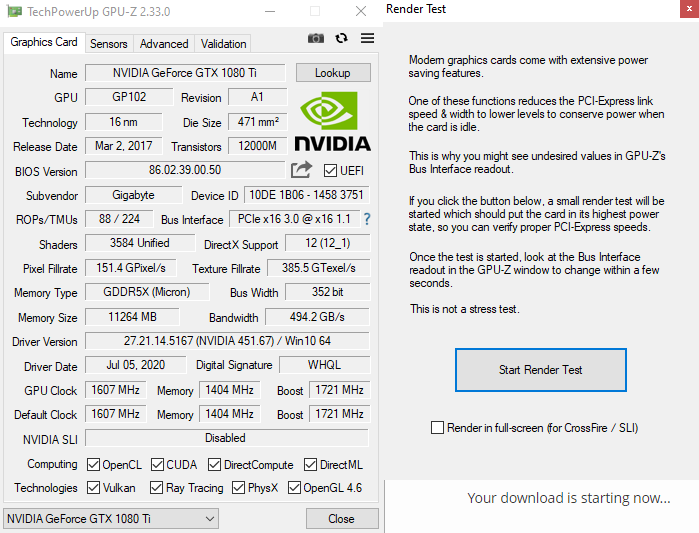Screen dimensions: 699x533
Task: Switch to the Sensors tab
Action: (x=109, y=44)
